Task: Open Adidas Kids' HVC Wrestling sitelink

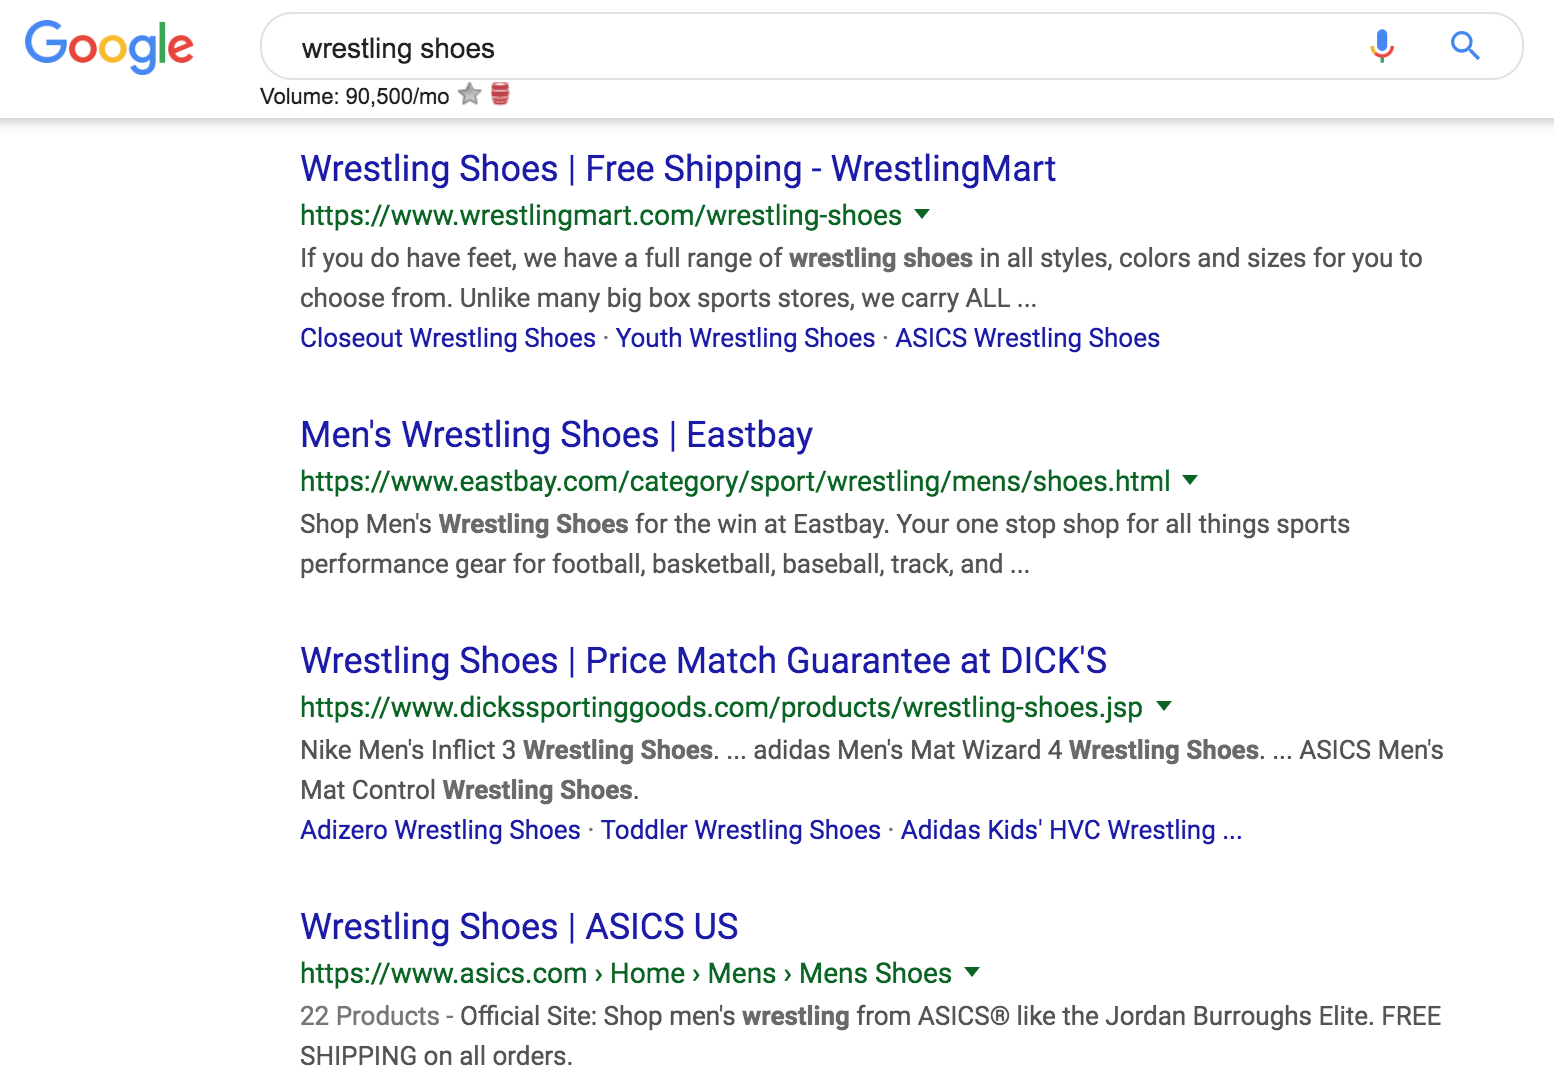Action: point(1070,830)
